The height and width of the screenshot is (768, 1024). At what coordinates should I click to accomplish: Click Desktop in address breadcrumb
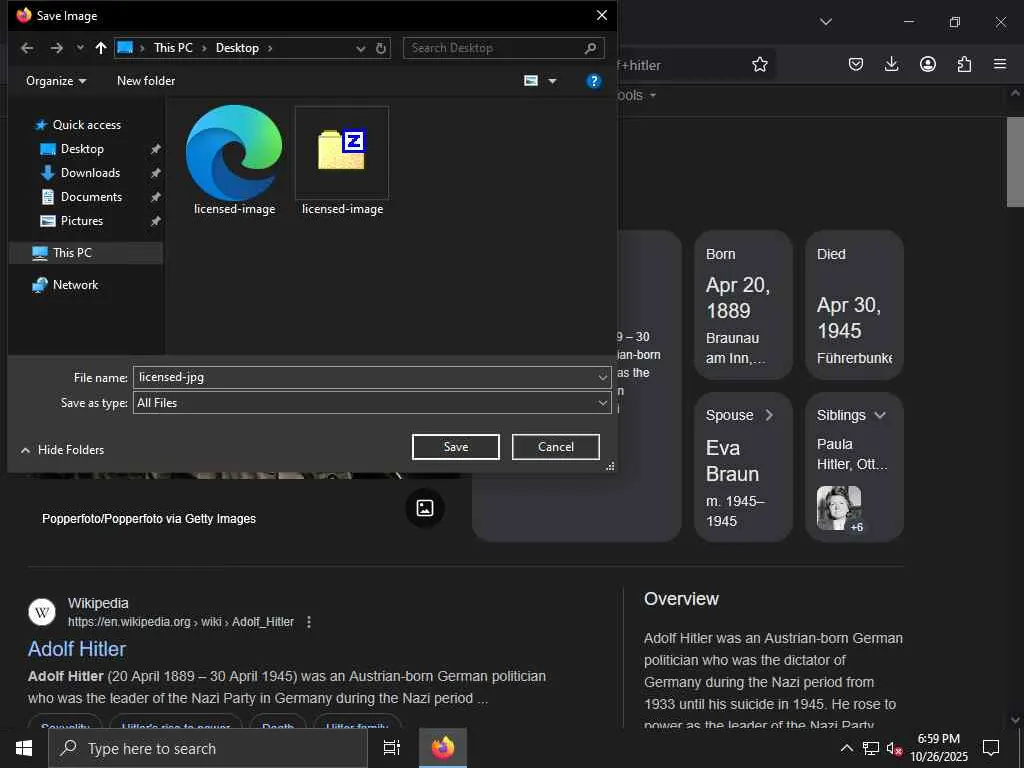[237, 48]
